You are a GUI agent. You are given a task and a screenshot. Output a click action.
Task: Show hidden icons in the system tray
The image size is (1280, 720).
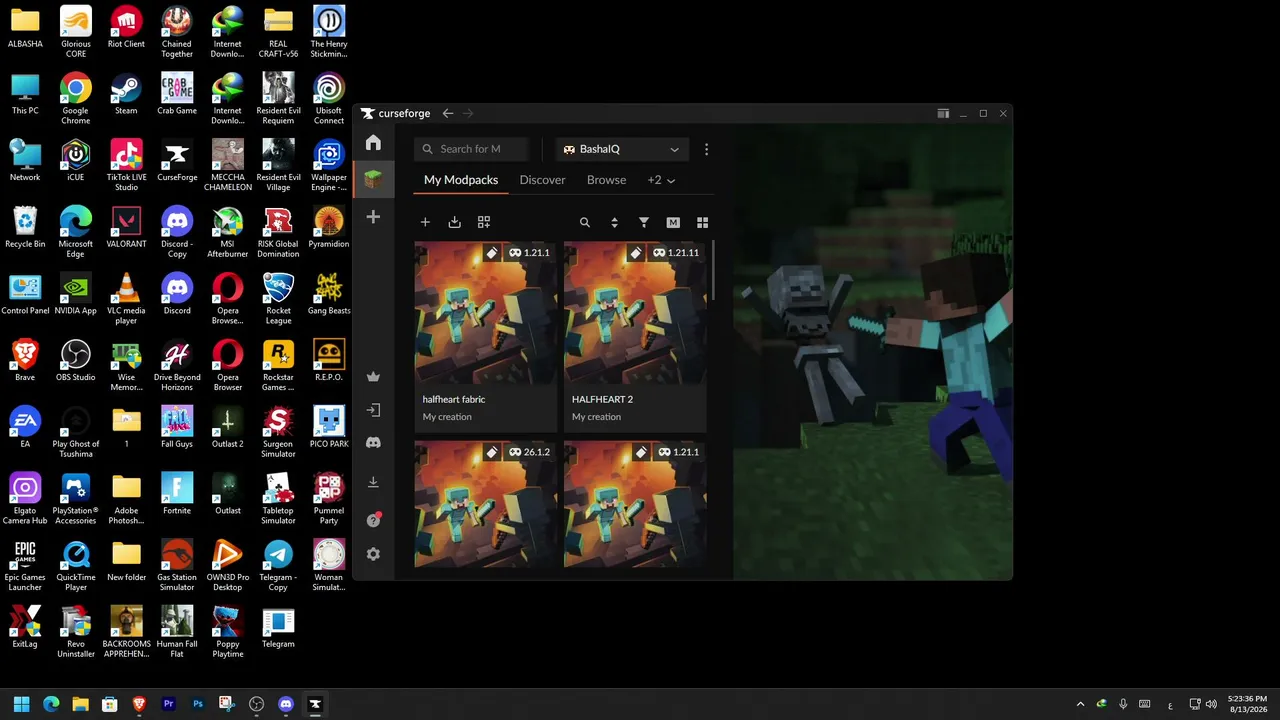(x=1080, y=704)
